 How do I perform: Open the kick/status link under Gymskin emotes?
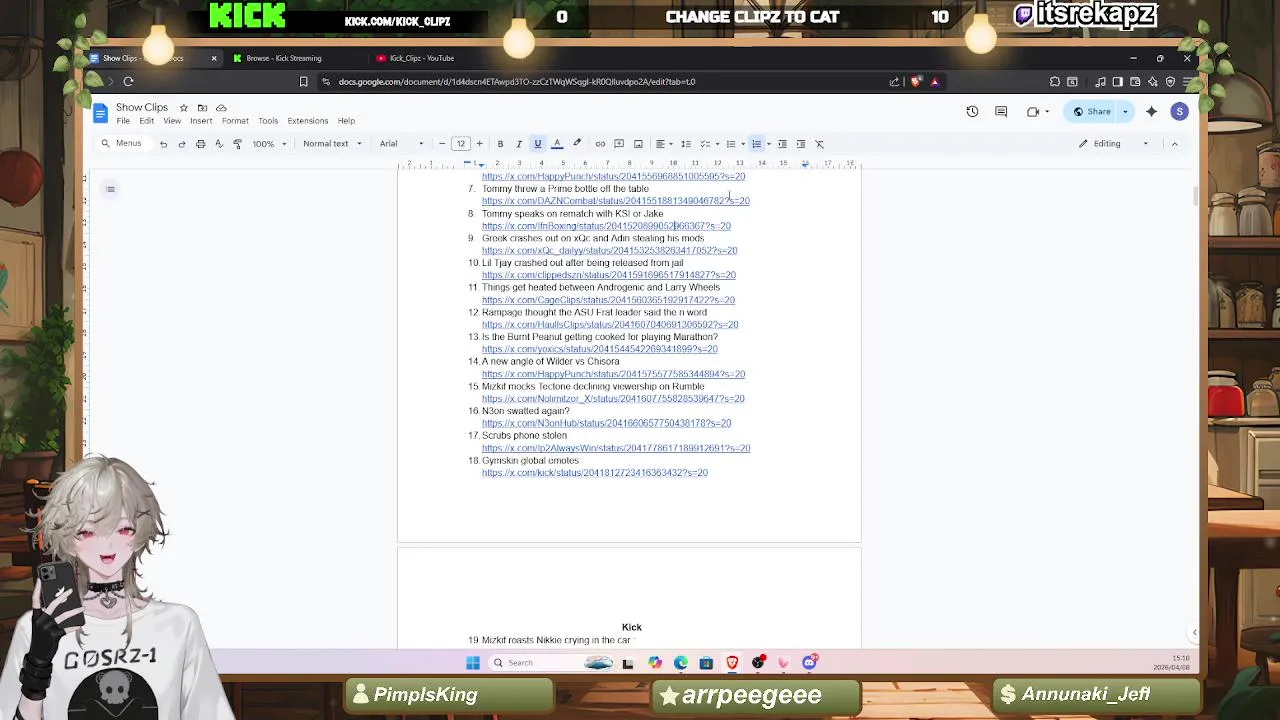point(595,473)
